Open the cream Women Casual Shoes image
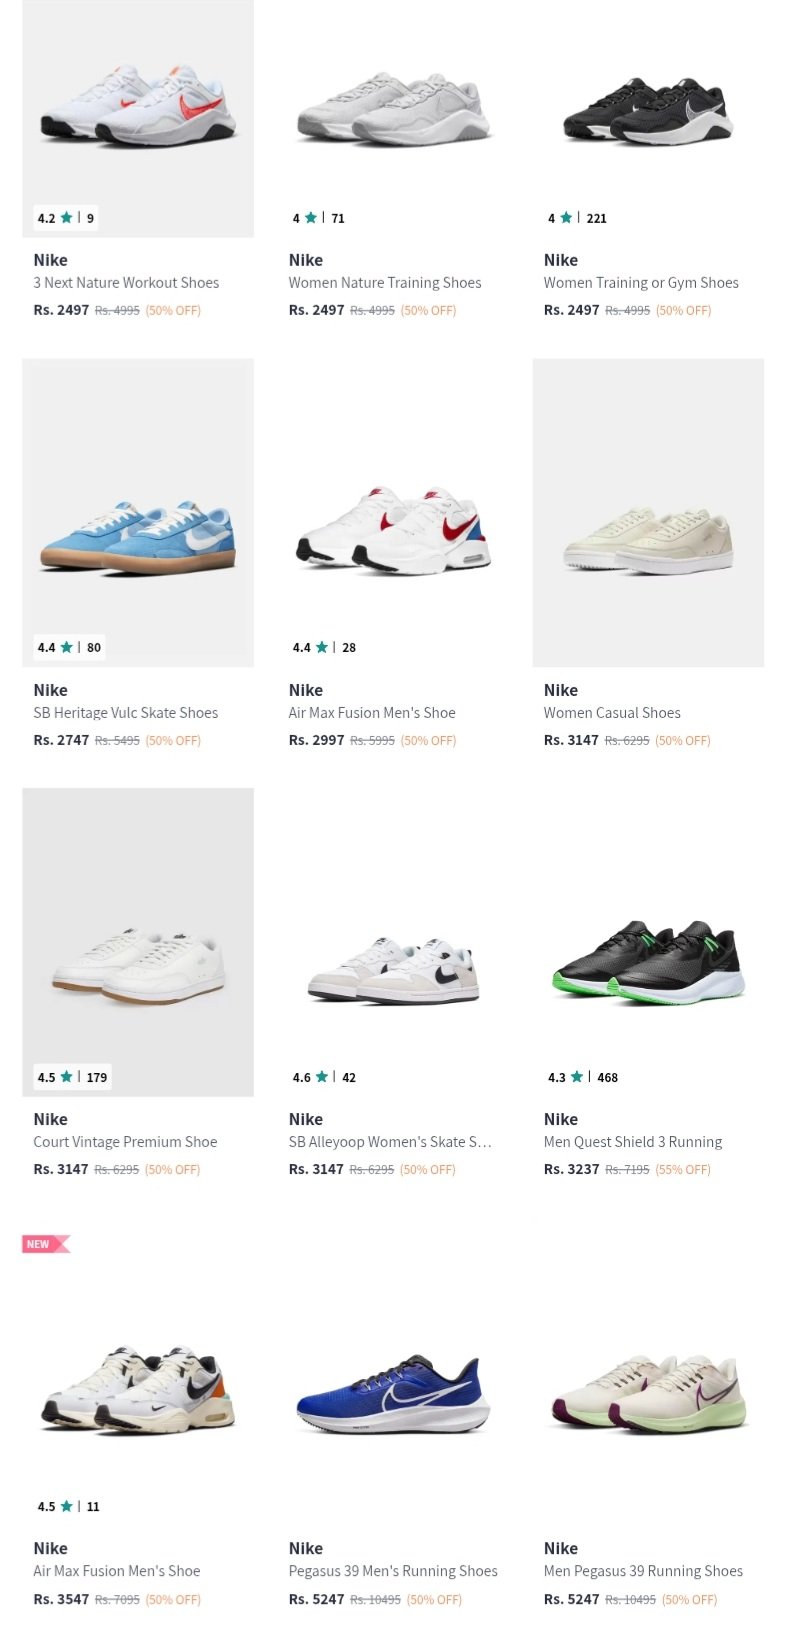This screenshot has width=794, height=1636. (x=648, y=512)
